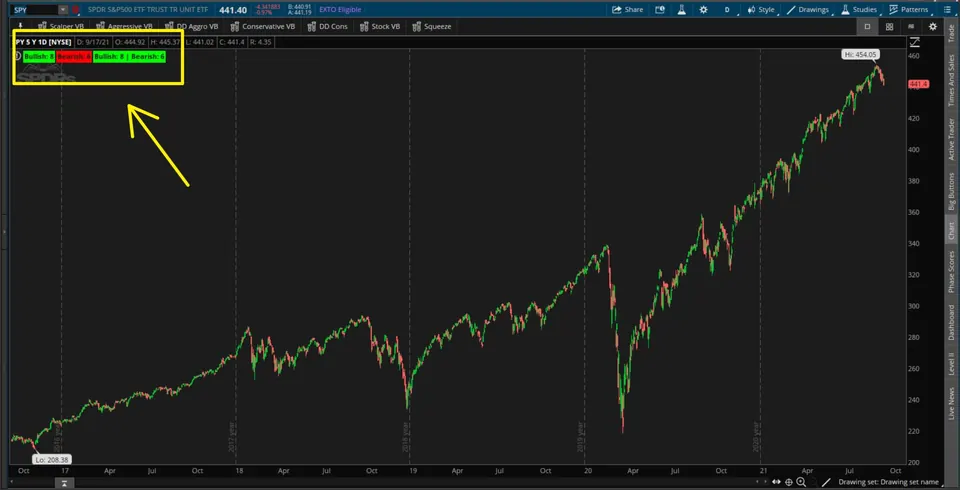Open the gear settings beside grid icons
This screenshot has width=960, height=490.
(932, 26)
